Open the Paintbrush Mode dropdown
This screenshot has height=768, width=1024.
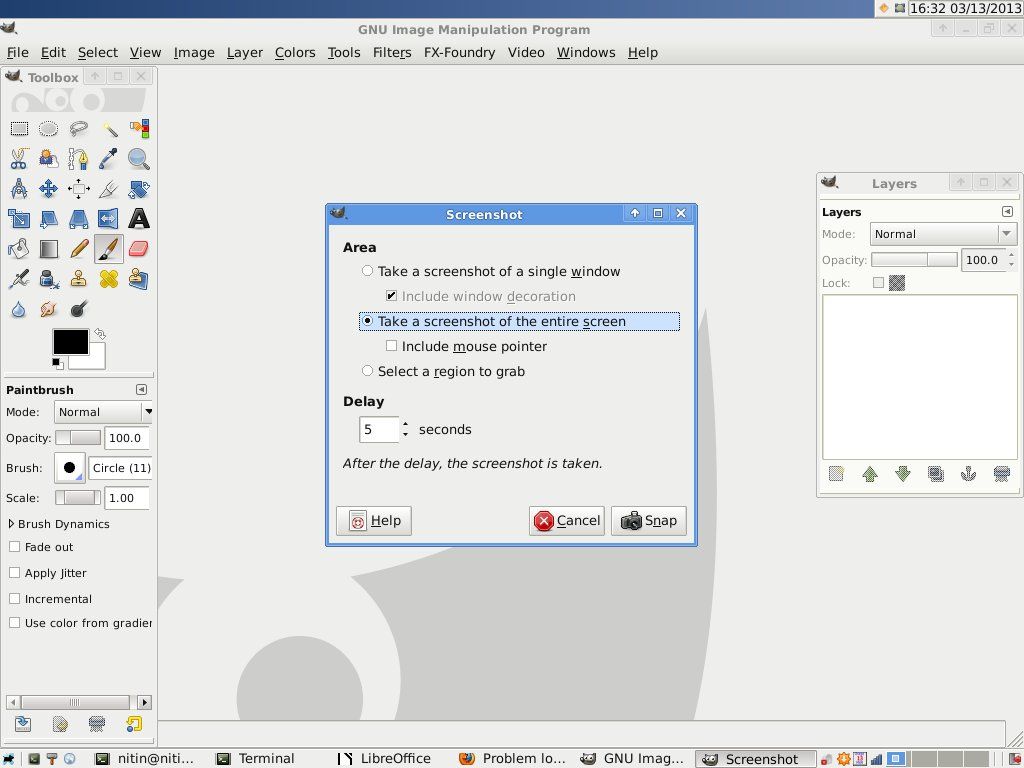pyautogui.click(x=104, y=412)
